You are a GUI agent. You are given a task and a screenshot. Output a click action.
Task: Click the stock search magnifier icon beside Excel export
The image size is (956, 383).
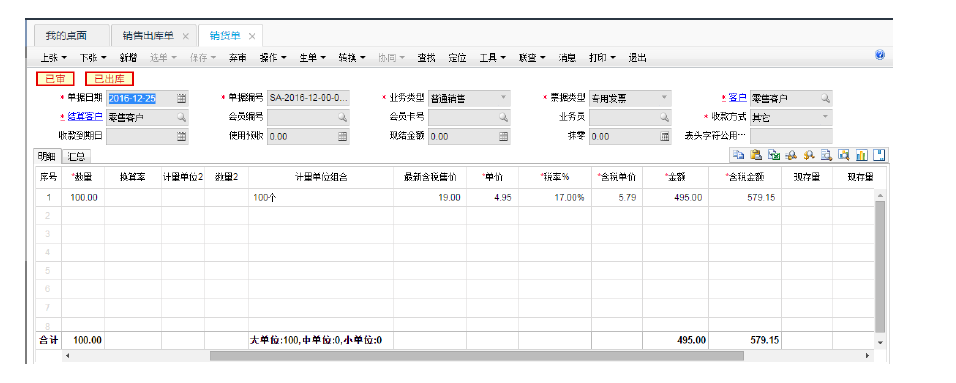(791, 156)
